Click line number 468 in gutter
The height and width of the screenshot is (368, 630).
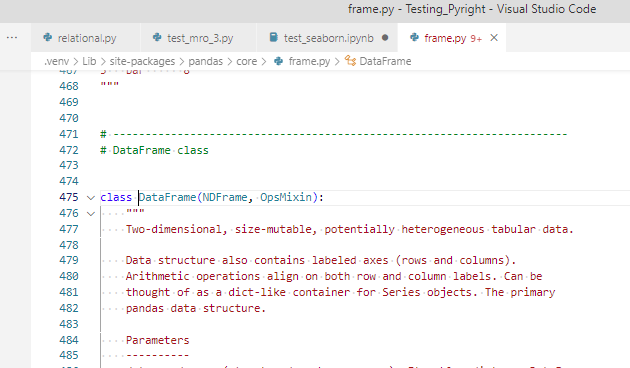pos(69,86)
